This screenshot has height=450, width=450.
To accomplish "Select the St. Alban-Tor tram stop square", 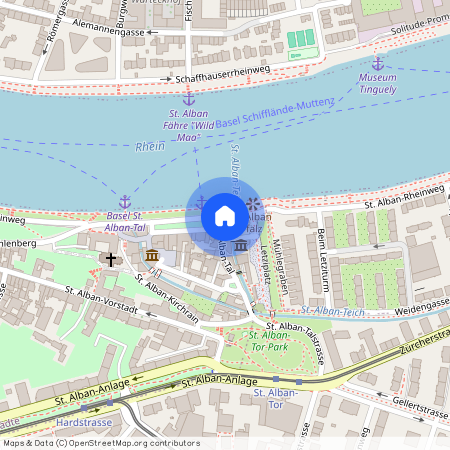I will tap(276, 379).
